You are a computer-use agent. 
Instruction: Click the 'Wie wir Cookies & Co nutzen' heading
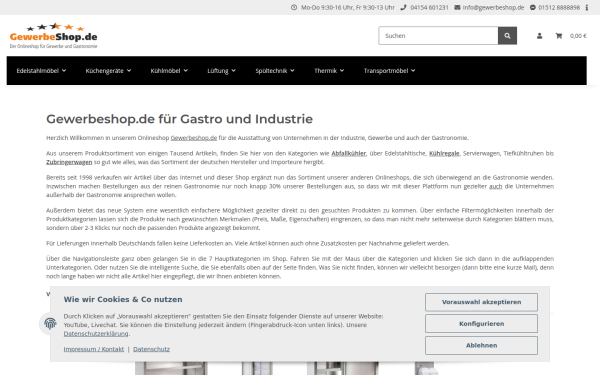coord(123,299)
